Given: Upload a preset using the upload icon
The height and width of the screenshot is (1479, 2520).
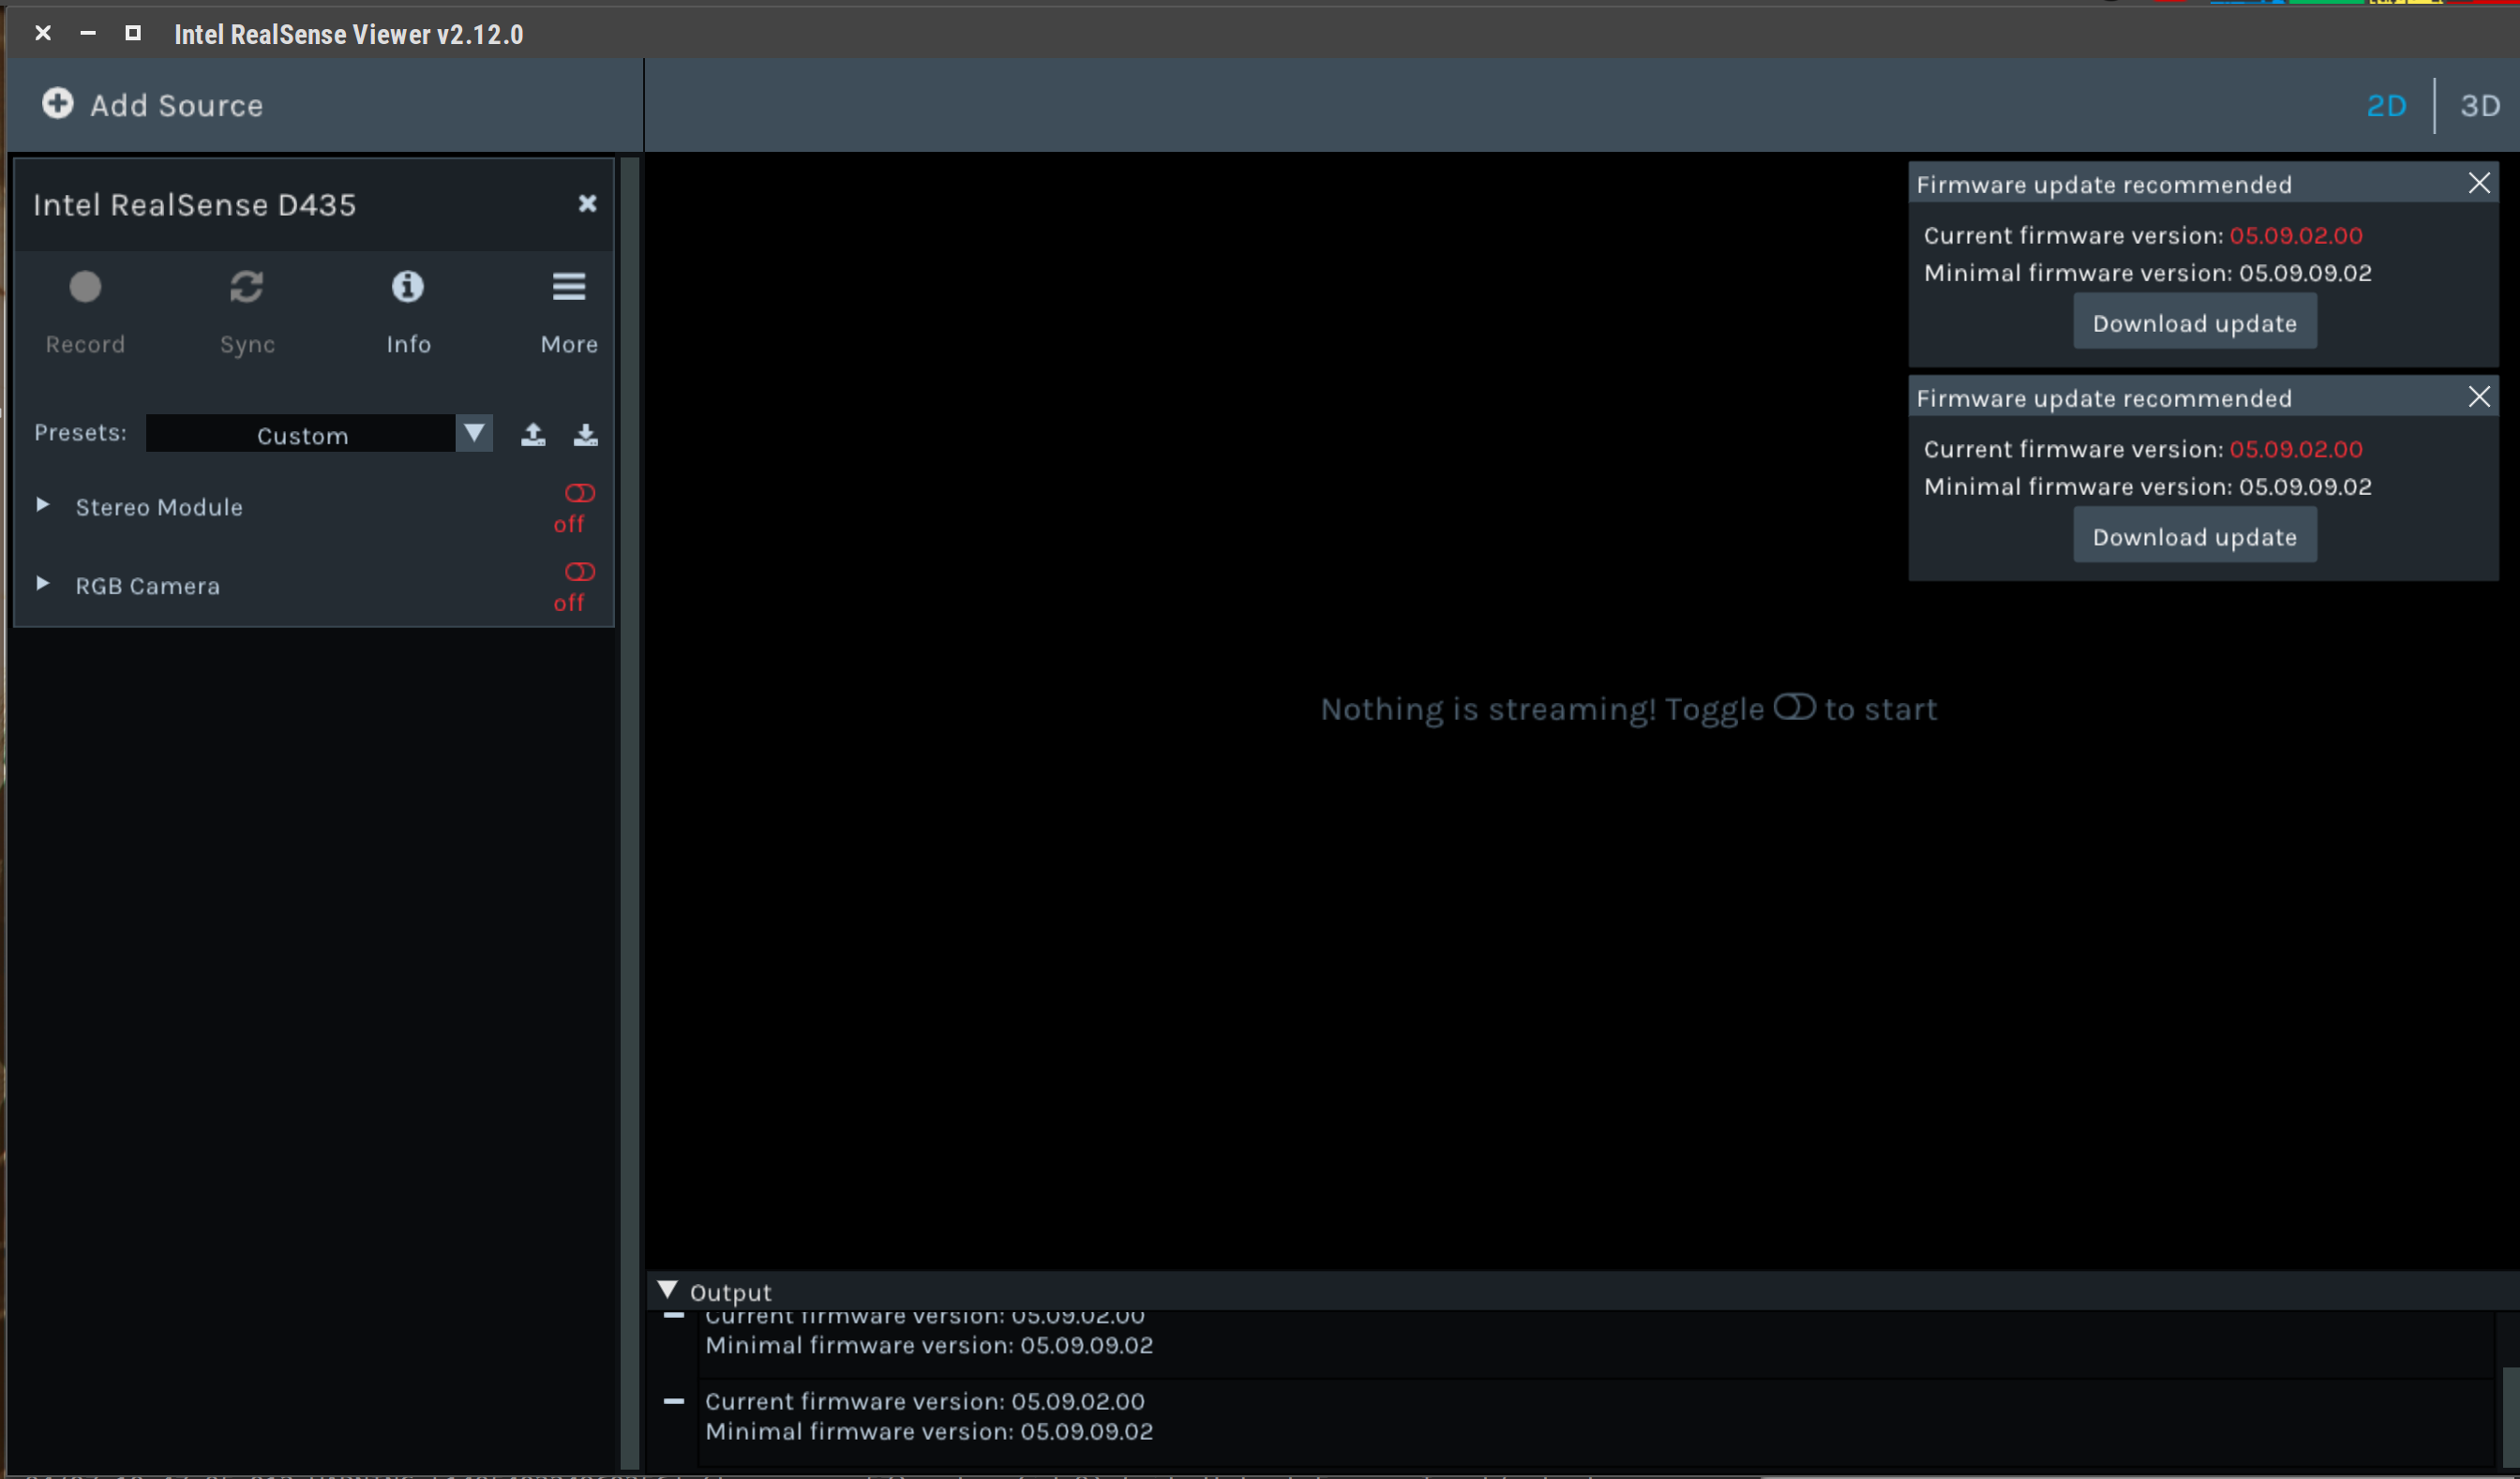Looking at the screenshot, I should [534, 433].
